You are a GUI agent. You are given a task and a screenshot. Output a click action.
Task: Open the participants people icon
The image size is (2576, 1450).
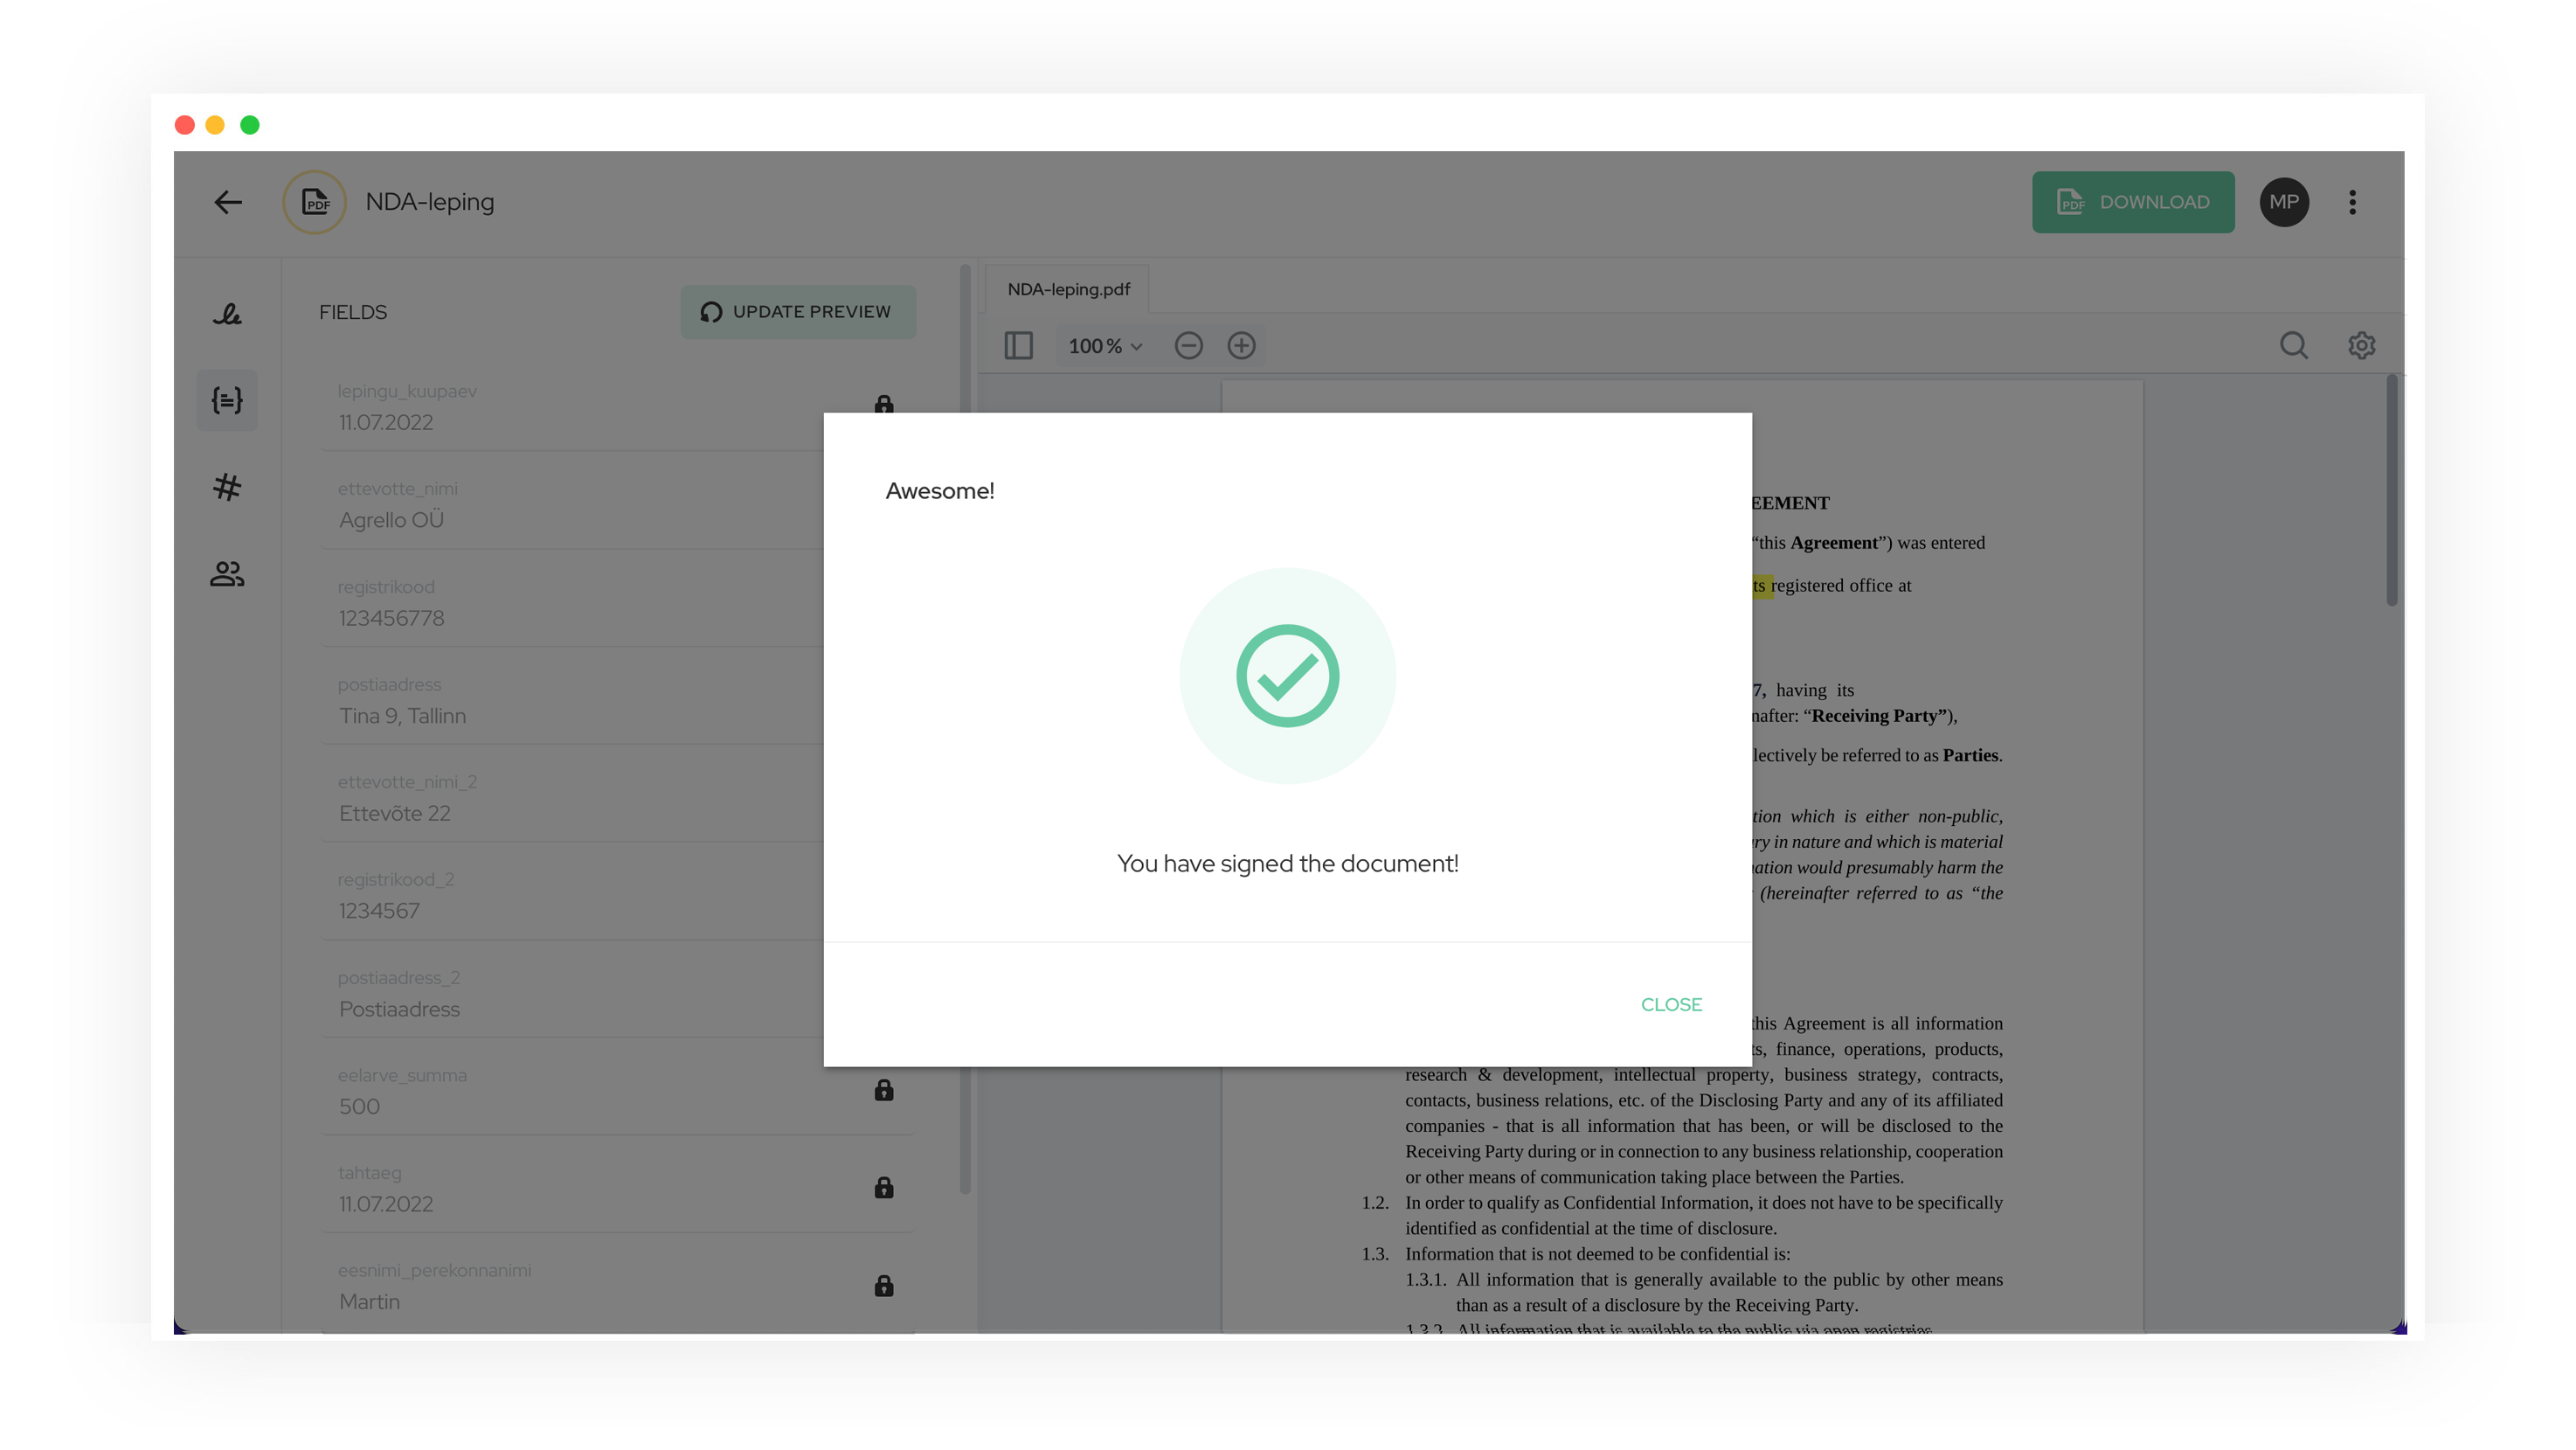pyautogui.click(x=227, y=574)
